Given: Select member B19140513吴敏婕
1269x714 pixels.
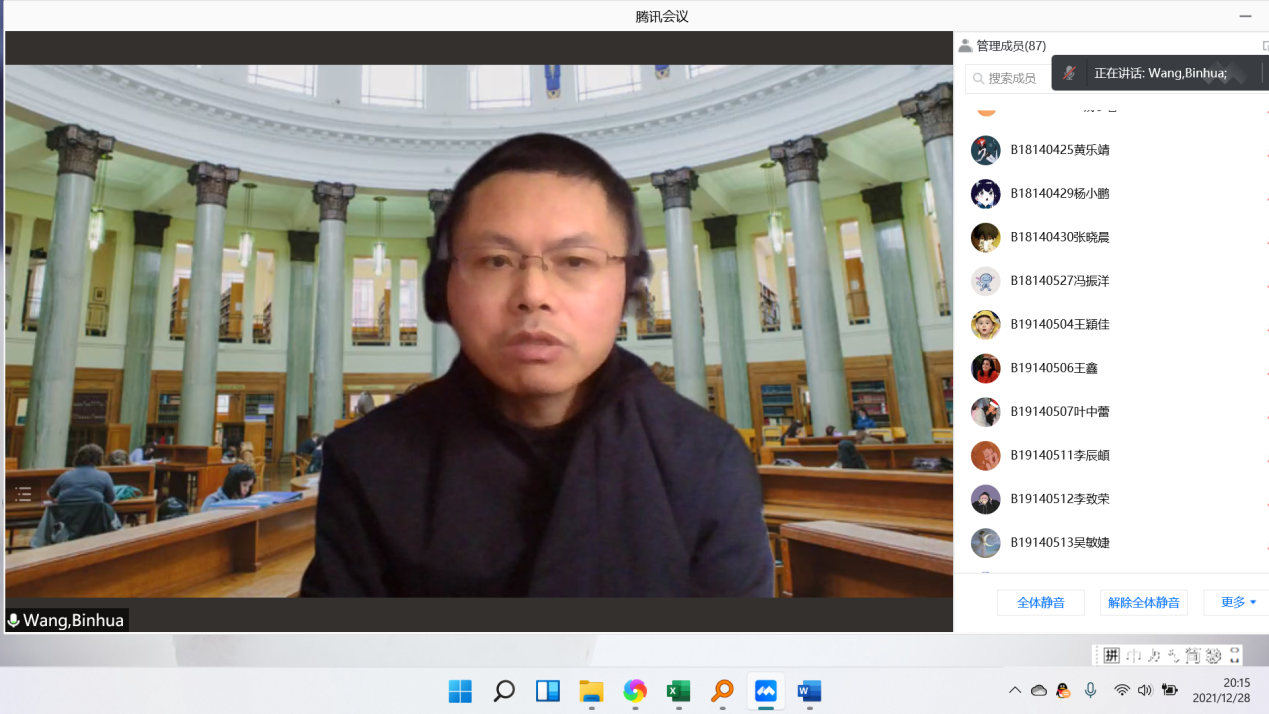Looking at the screenshot, I should (1059, 542).
